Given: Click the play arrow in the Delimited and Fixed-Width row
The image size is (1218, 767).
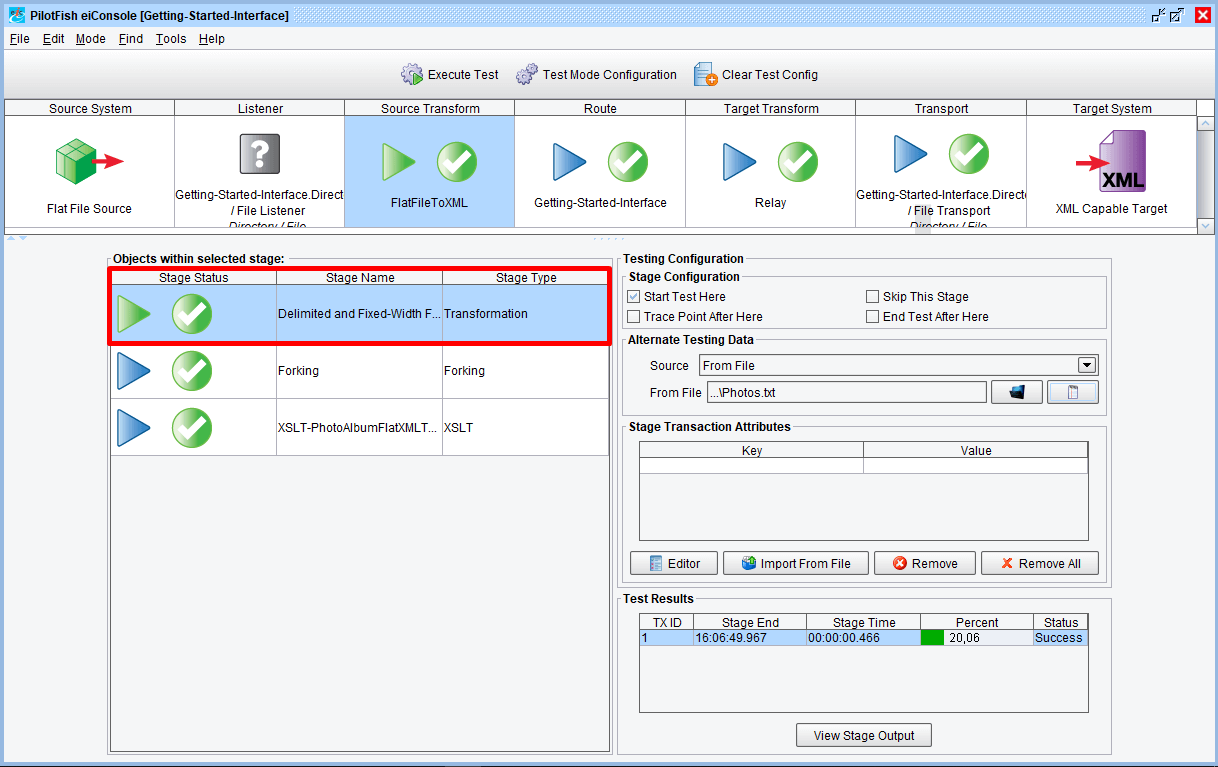Looking at the screenshot, I should pos(134,314).
